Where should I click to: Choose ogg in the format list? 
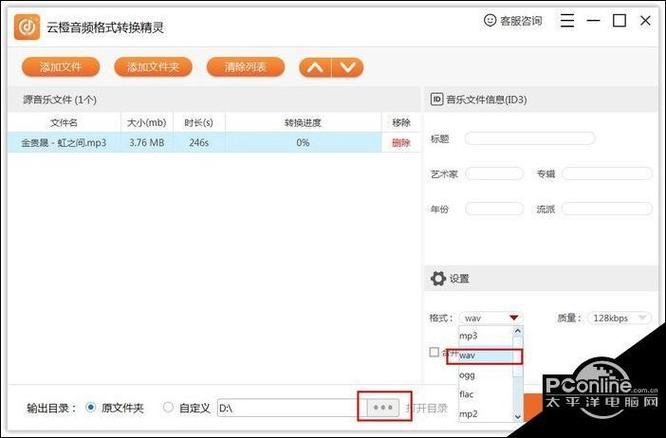tap(485, 375)
